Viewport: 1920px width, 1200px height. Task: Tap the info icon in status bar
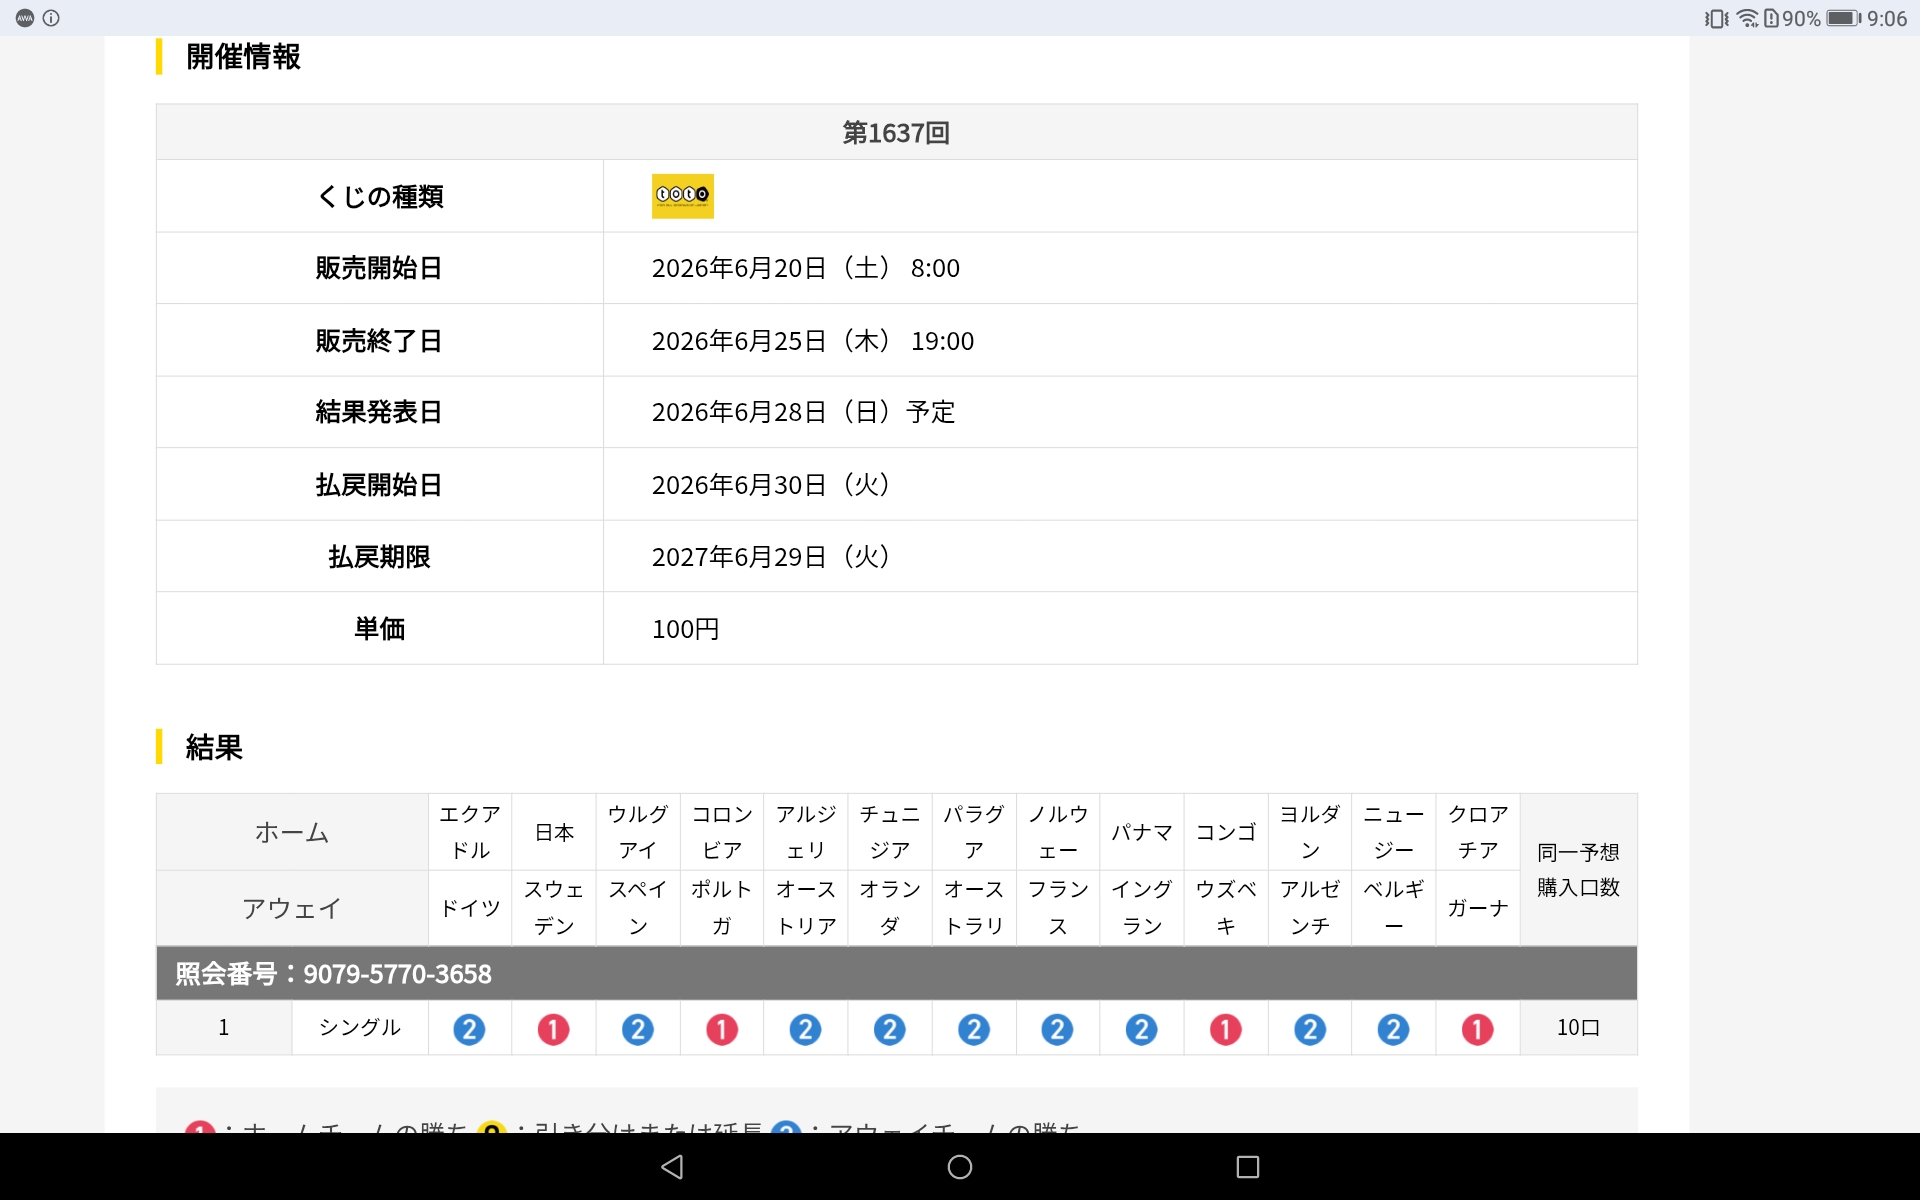point(51,18)
